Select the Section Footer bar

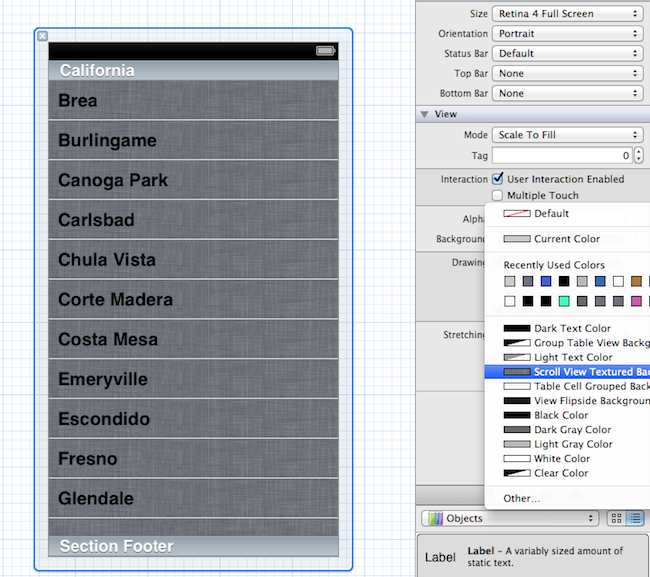194,546
